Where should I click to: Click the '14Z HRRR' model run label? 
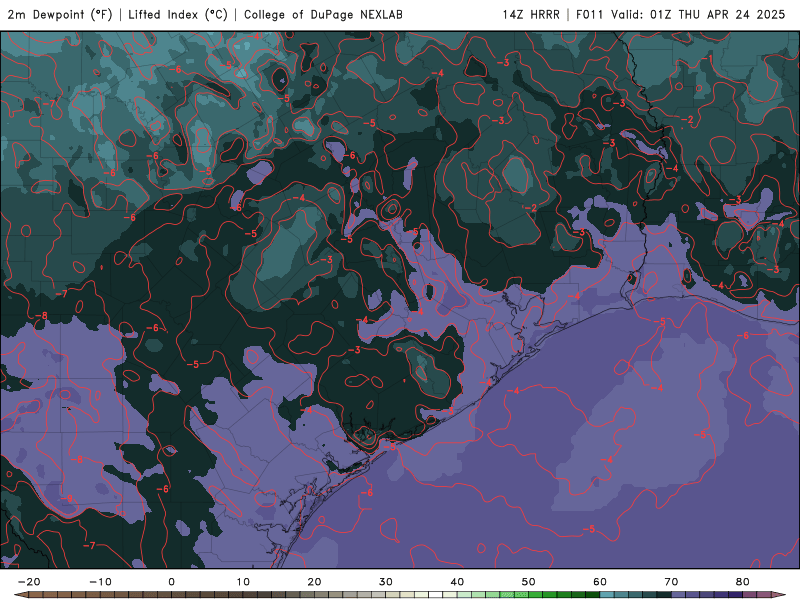(531, 15)
